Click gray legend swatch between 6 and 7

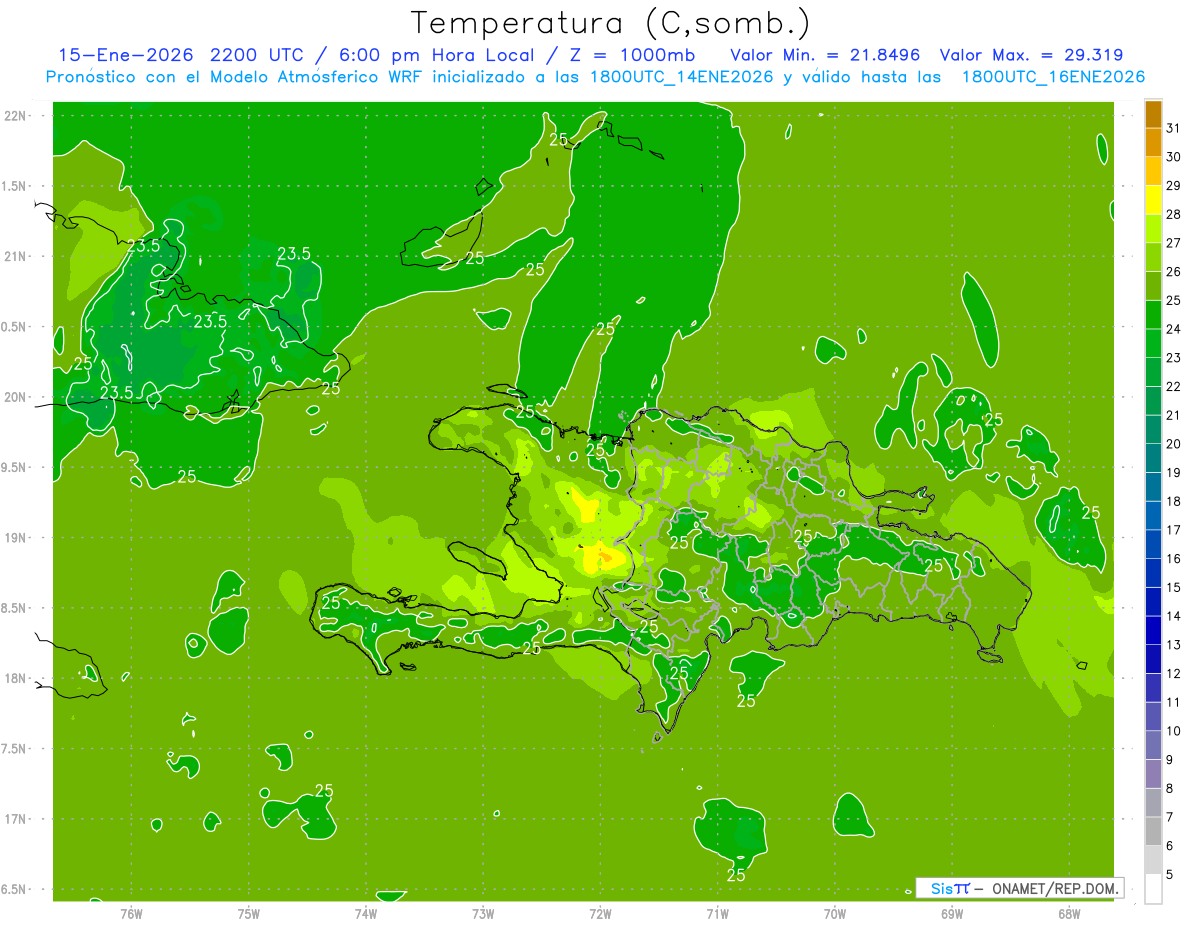tap(1153, 831)
